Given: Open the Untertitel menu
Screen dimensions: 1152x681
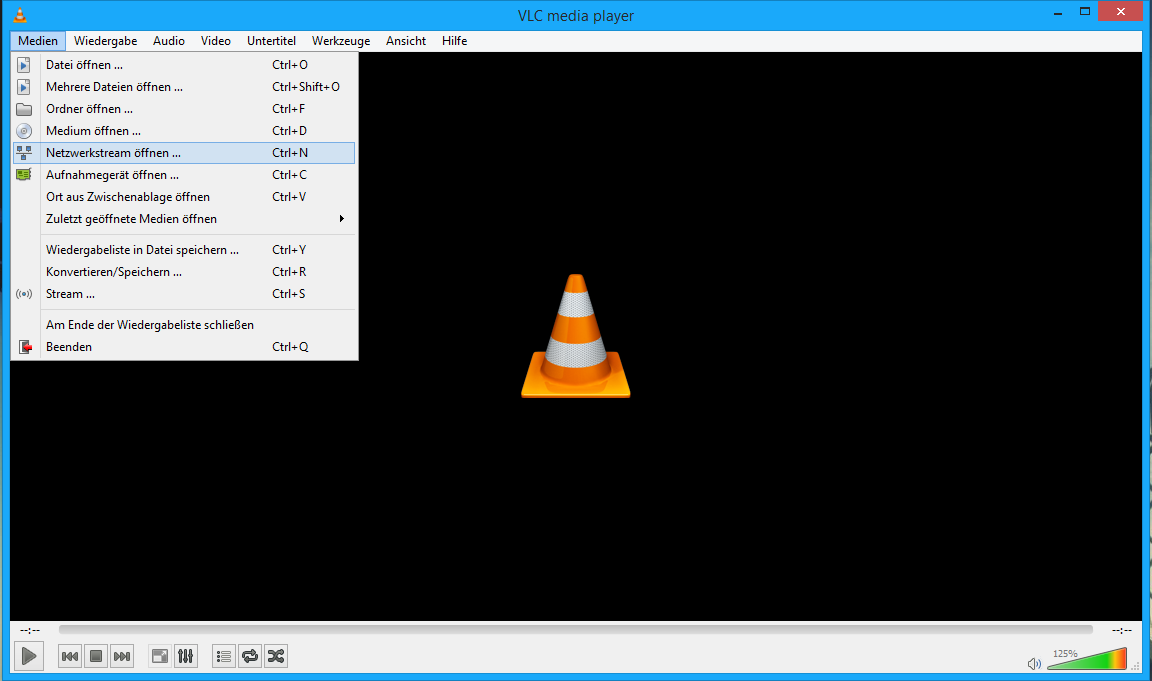Looking at the screenshot, I should point(271,41).
